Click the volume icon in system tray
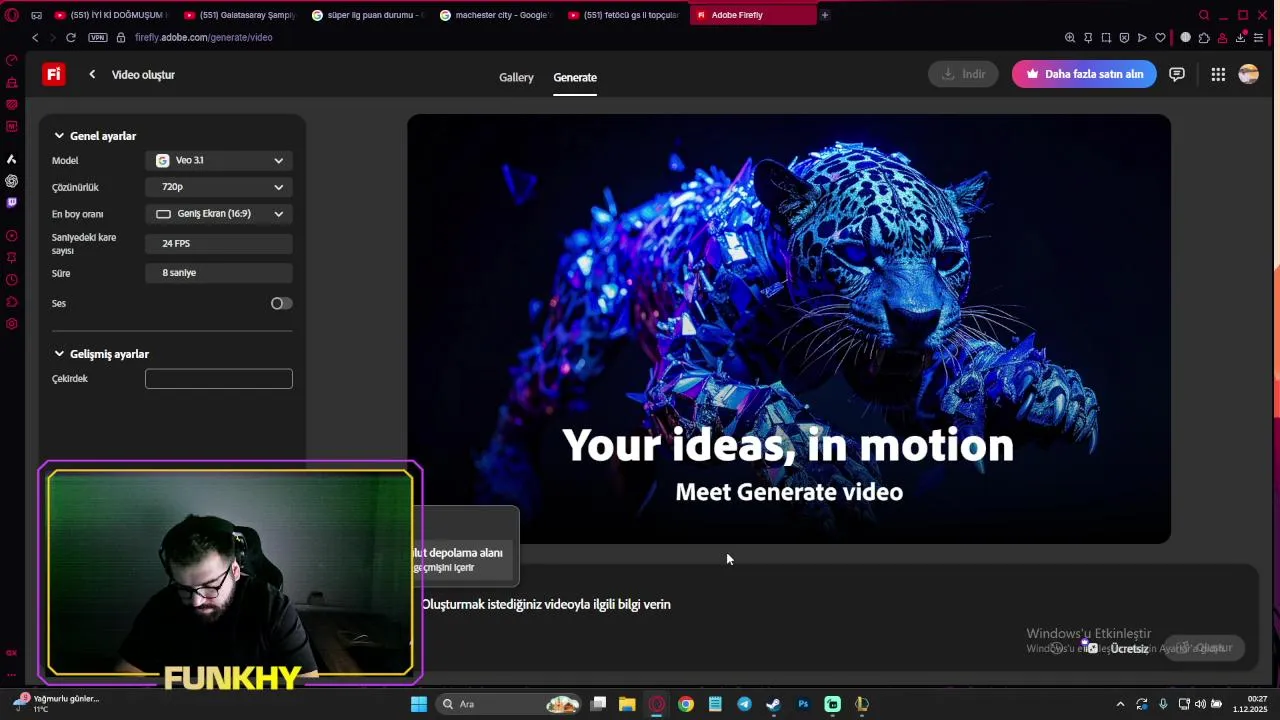 1200,704
